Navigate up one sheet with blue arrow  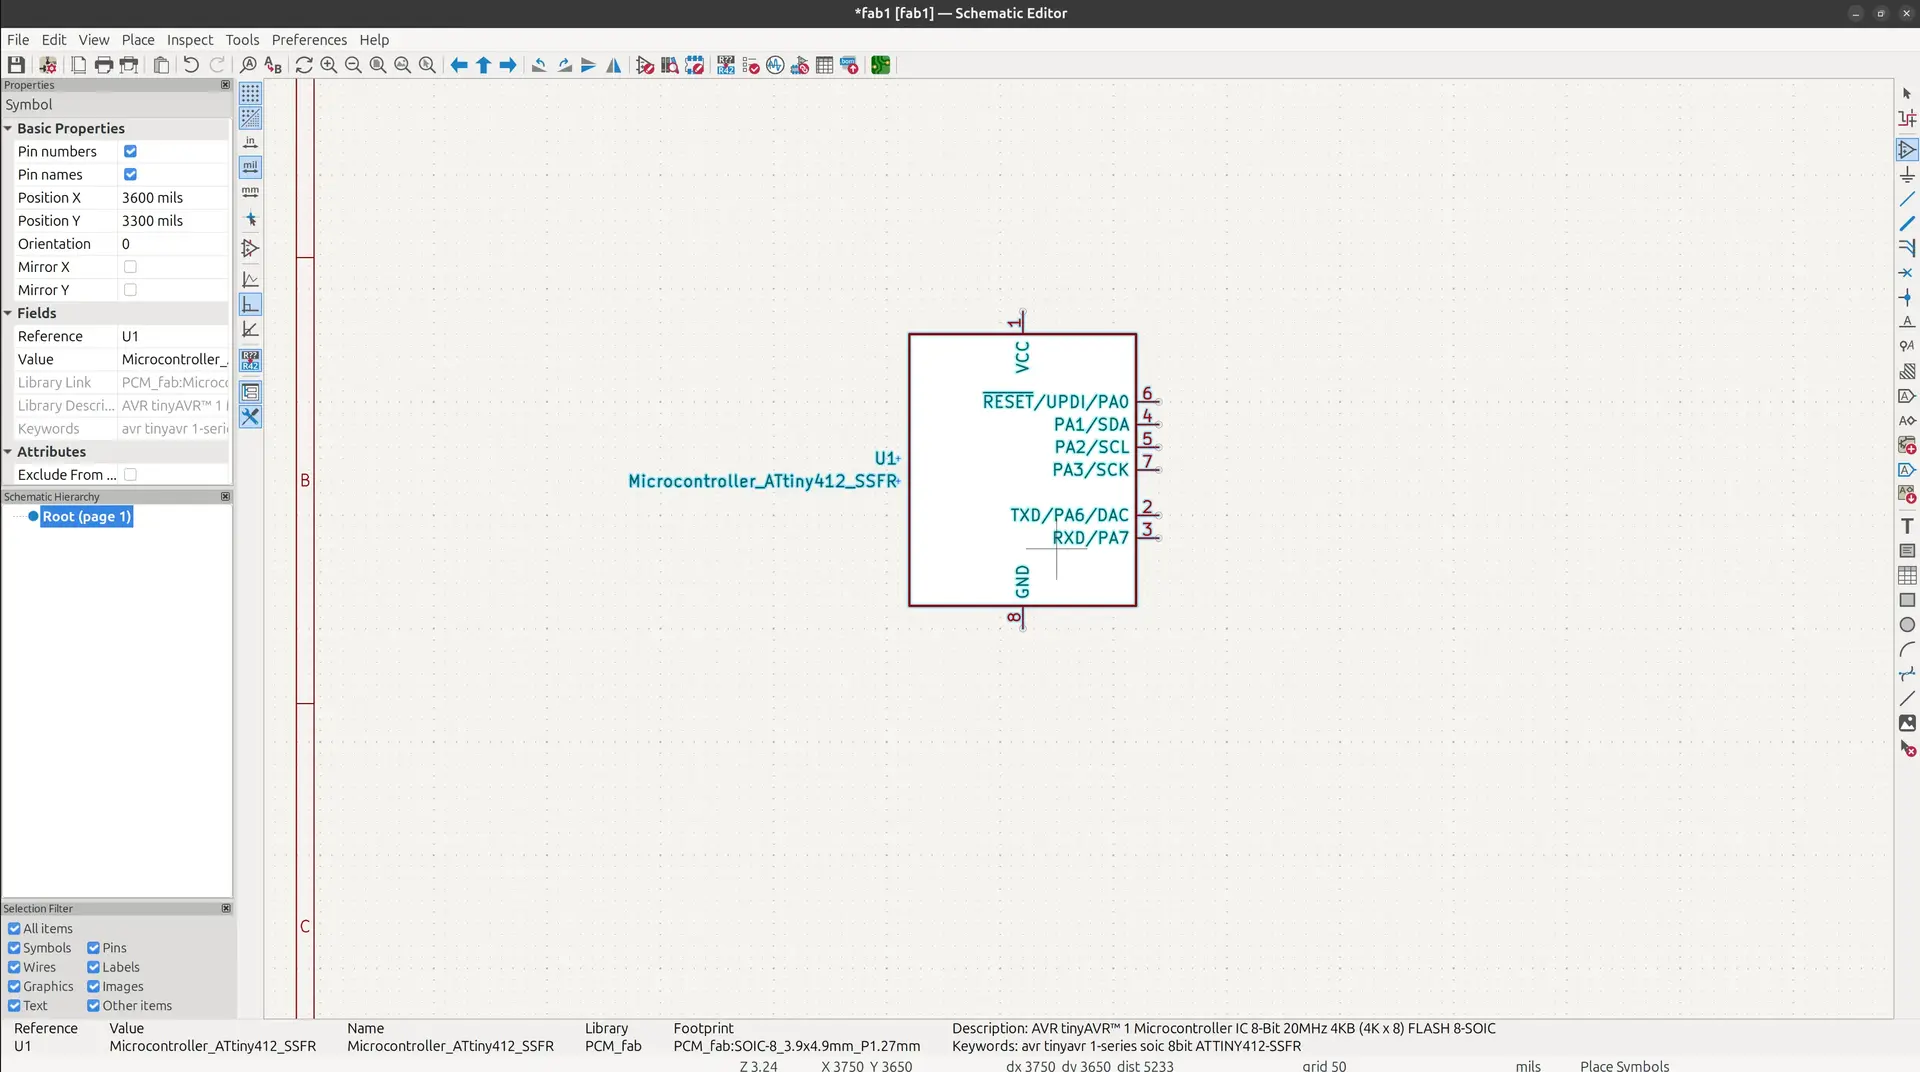484,65
